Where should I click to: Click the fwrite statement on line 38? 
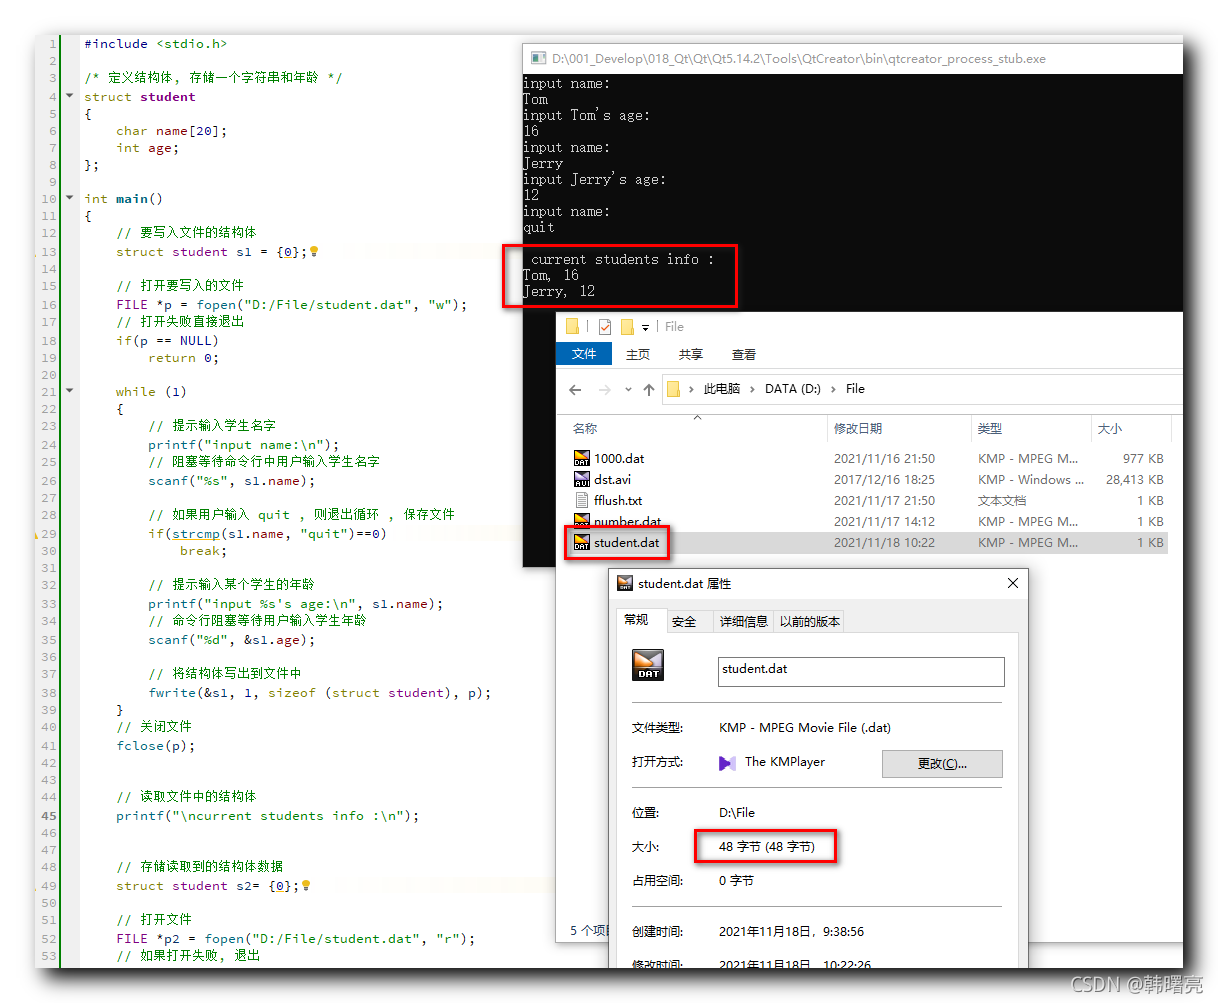pos(320,692)
